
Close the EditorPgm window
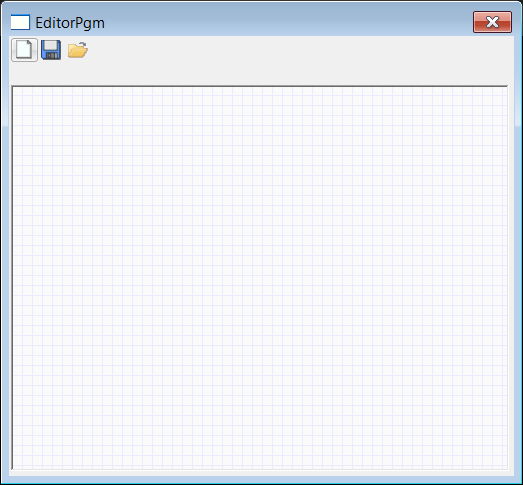492,22
